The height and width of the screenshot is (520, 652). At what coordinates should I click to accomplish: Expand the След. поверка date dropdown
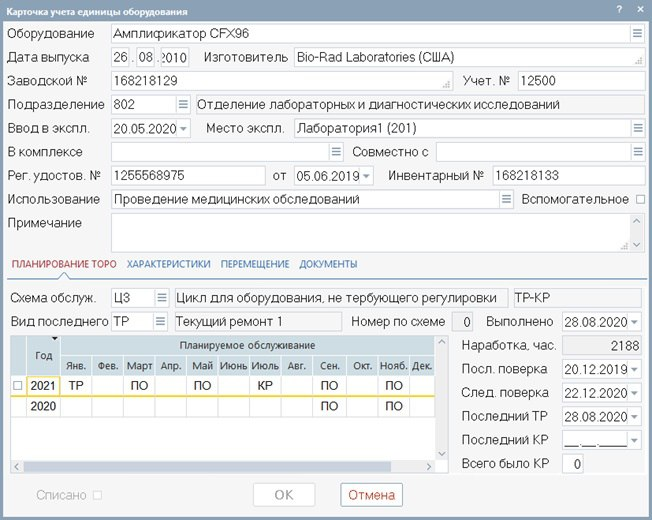coord(634,393)
